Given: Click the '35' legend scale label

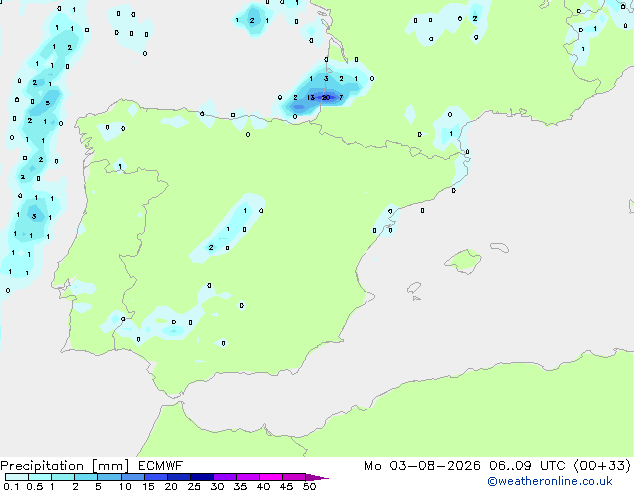Looking at the screenshot, I should (240, 486).
